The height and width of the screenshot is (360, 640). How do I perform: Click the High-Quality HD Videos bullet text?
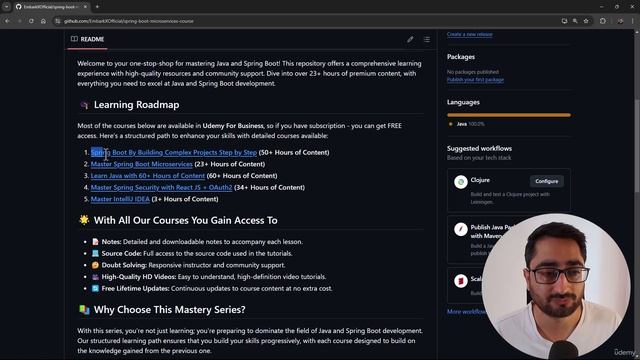pyautogui.click(x=214, y=277)
